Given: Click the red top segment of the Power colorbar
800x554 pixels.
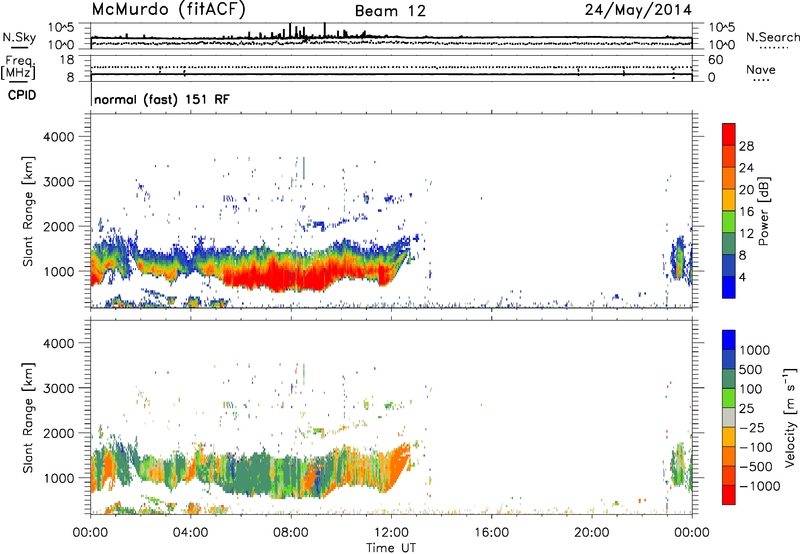Looking at the screenshot, I should (729, 135).
